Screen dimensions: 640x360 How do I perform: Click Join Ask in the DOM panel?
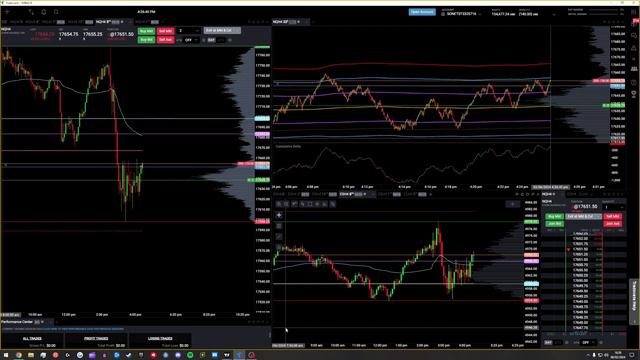[613, 224]
